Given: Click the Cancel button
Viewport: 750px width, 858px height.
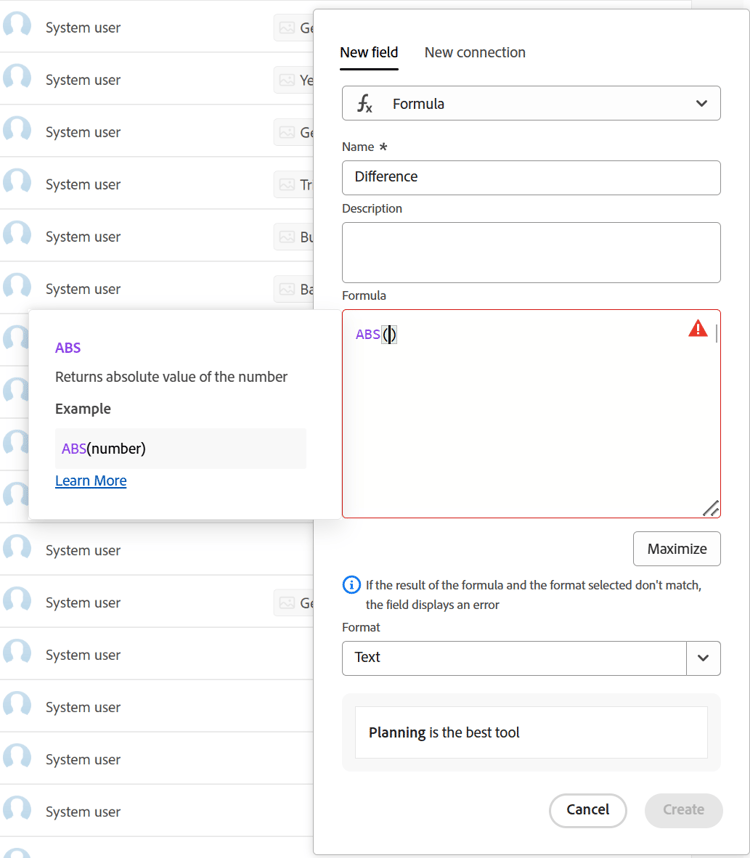Looking at the screenshot, I should tap(588, 810).
